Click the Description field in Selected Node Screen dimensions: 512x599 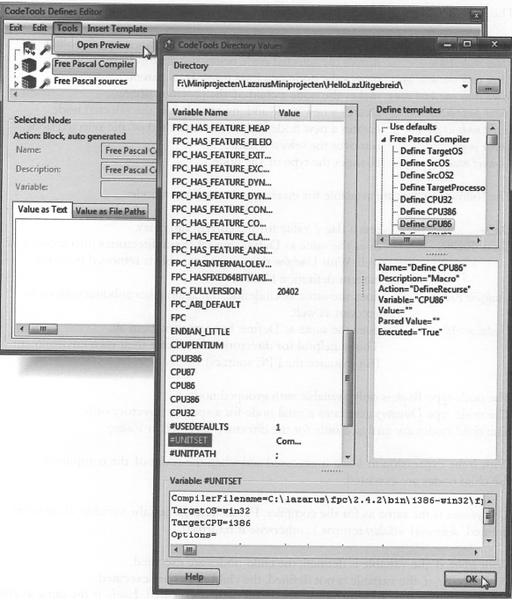click(x=130, y=170)
